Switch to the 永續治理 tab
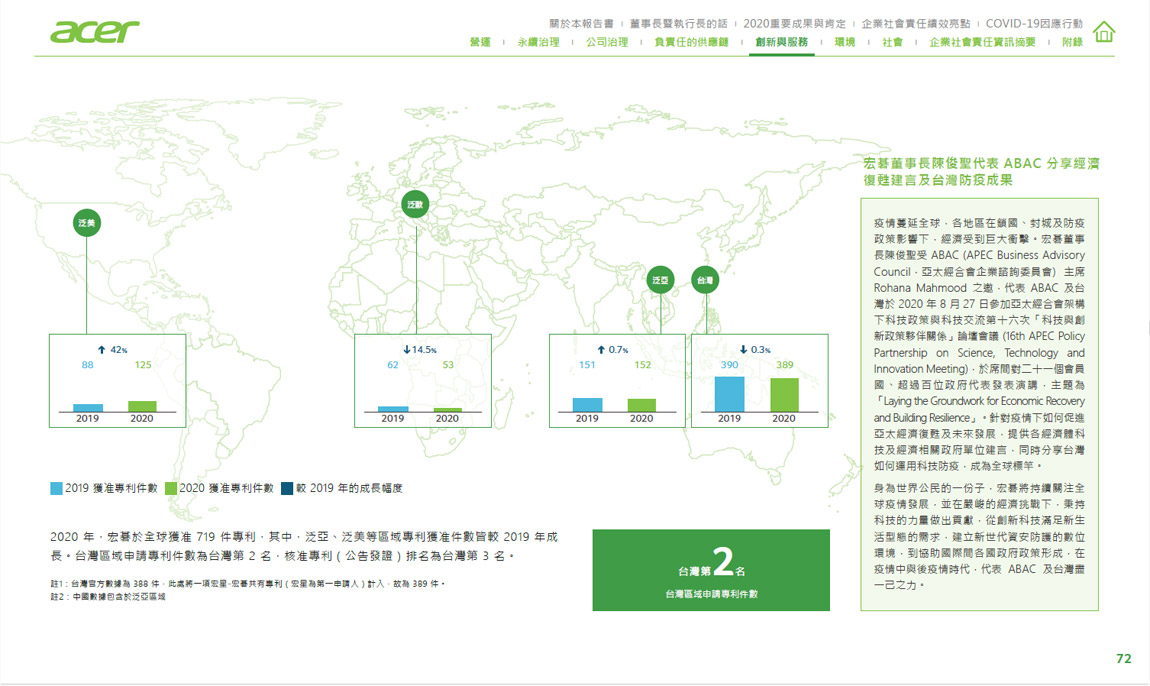 click(x=538, y=43)
